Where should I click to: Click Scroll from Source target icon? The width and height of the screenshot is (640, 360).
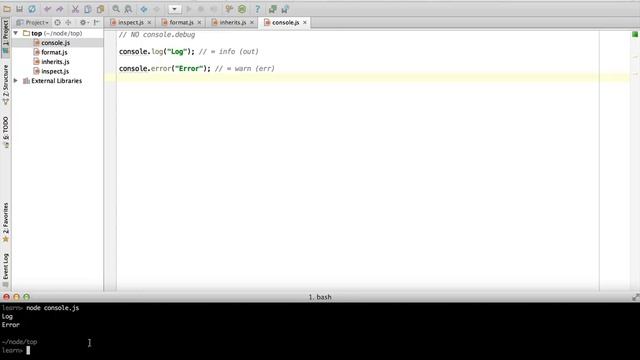click(58, 22)
